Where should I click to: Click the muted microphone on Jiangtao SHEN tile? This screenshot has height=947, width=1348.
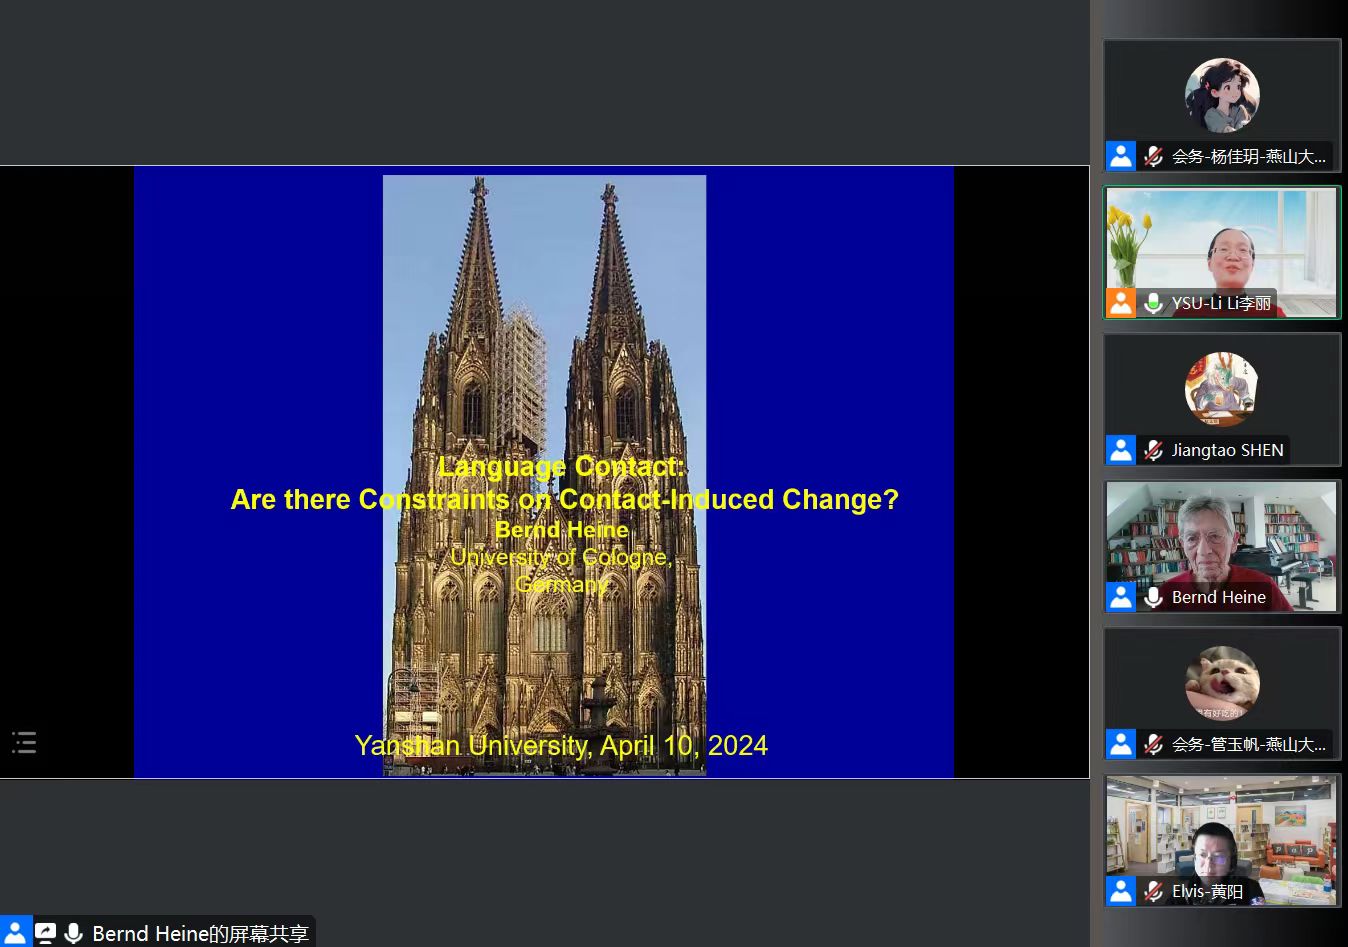coord(1153,450)
